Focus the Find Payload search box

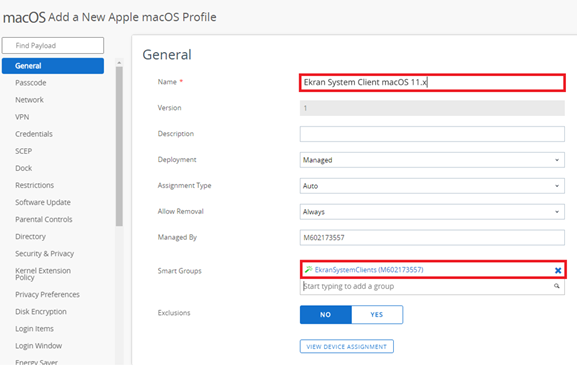pyautogui.click(x=53, y=46)
